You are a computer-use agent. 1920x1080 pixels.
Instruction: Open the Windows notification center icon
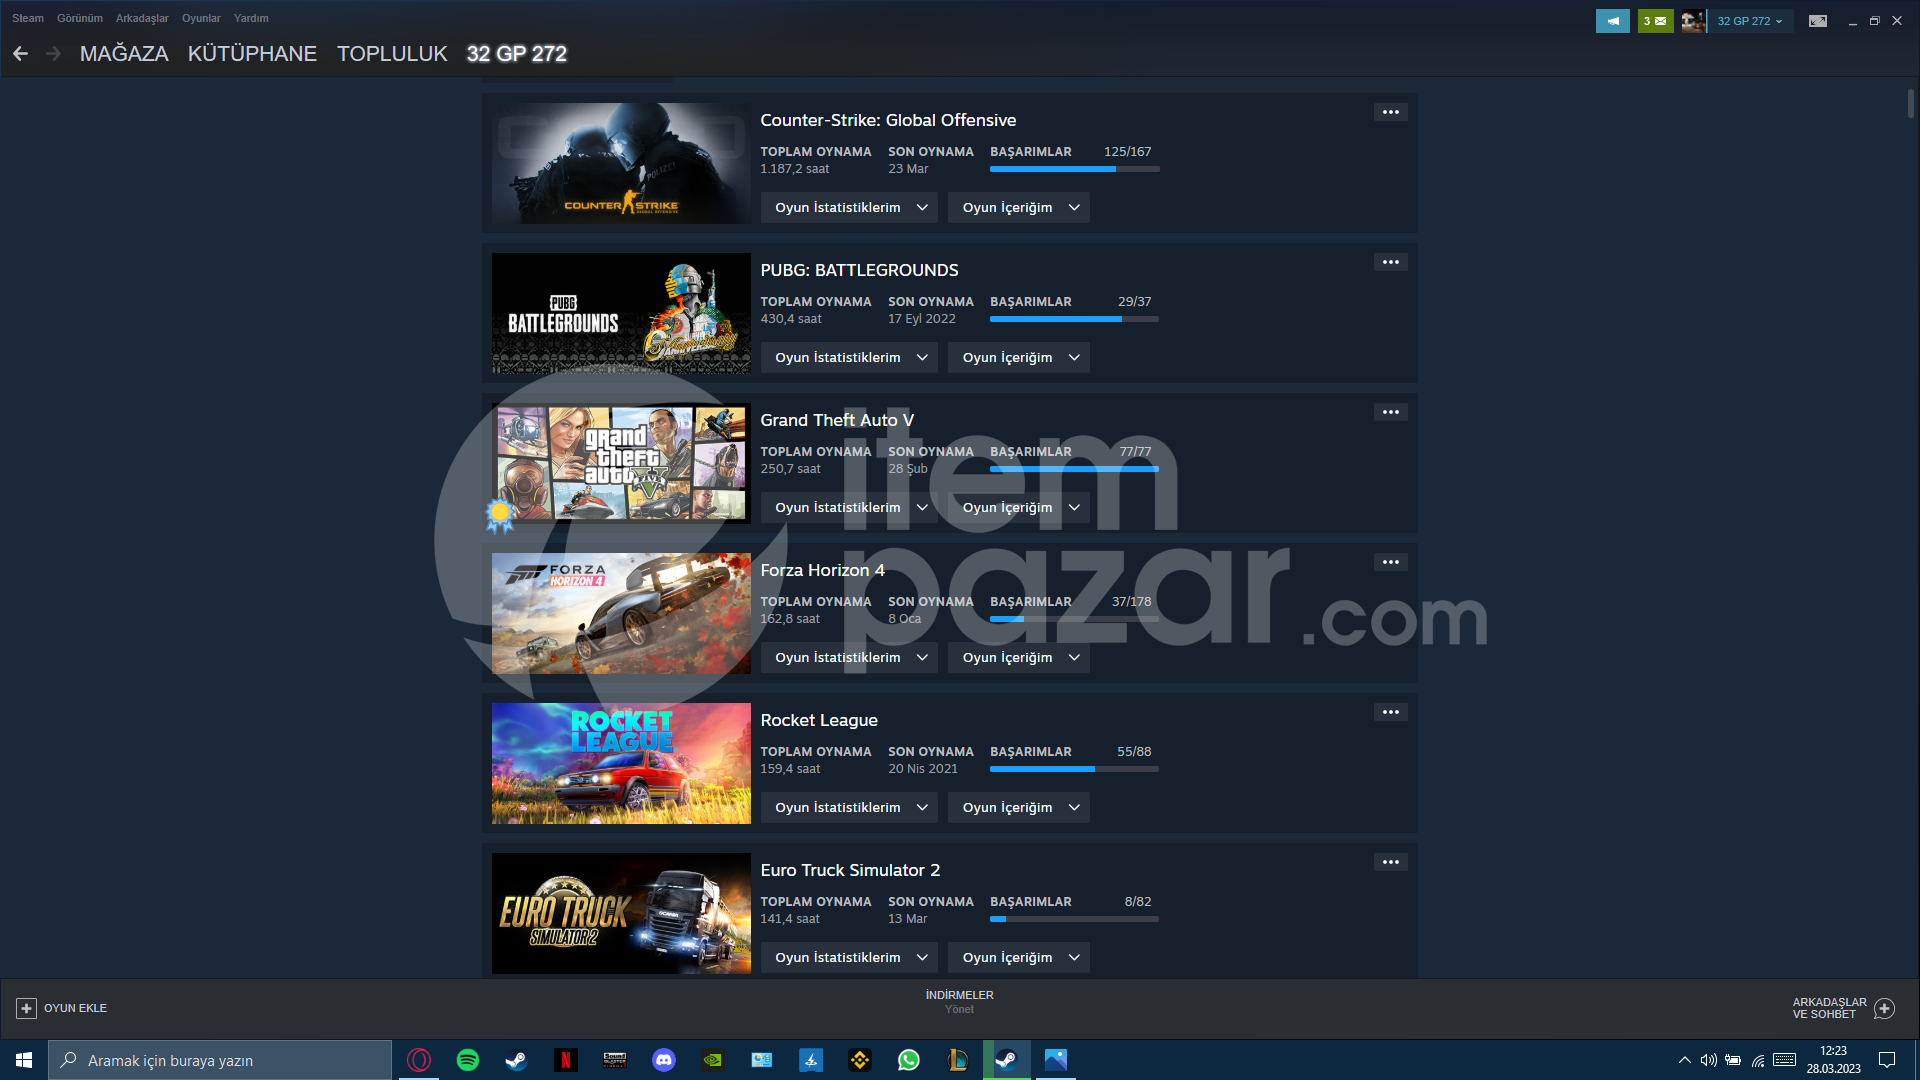click(x=1887, y=1060)
